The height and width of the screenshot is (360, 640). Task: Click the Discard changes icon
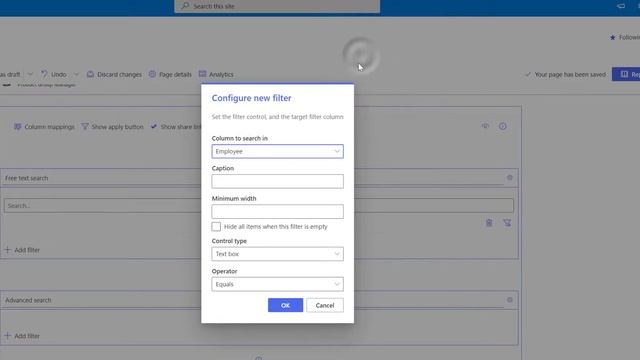(90, 74)
